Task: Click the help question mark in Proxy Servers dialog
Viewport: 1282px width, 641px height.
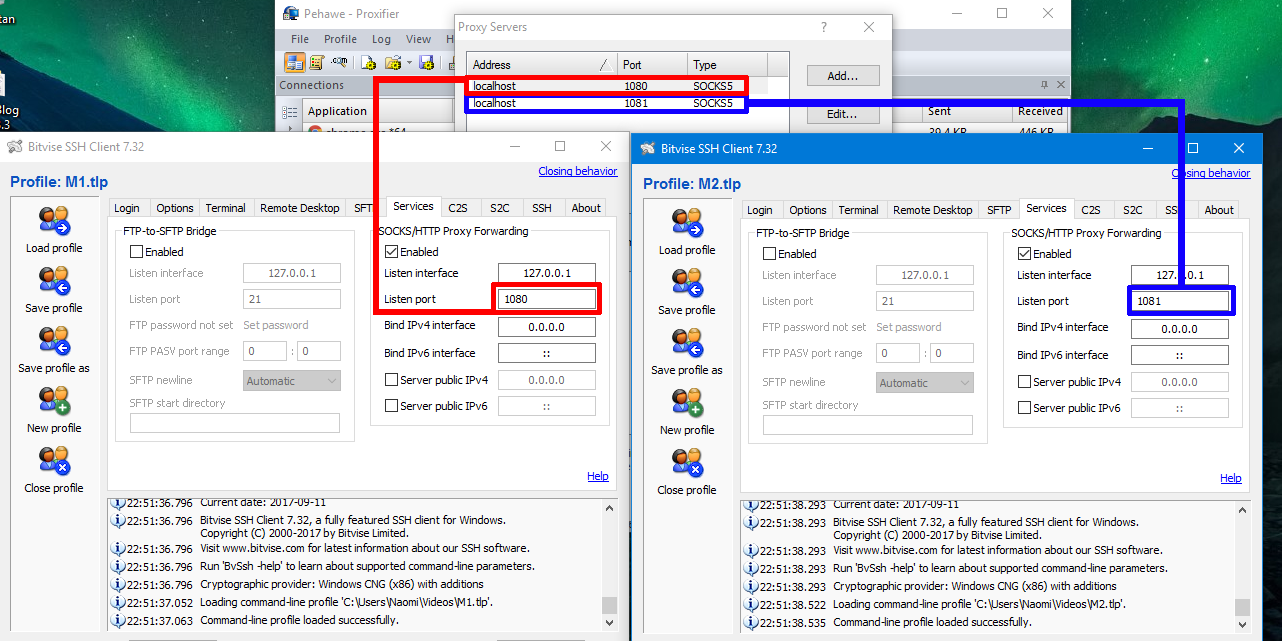Action: point(824,27)
